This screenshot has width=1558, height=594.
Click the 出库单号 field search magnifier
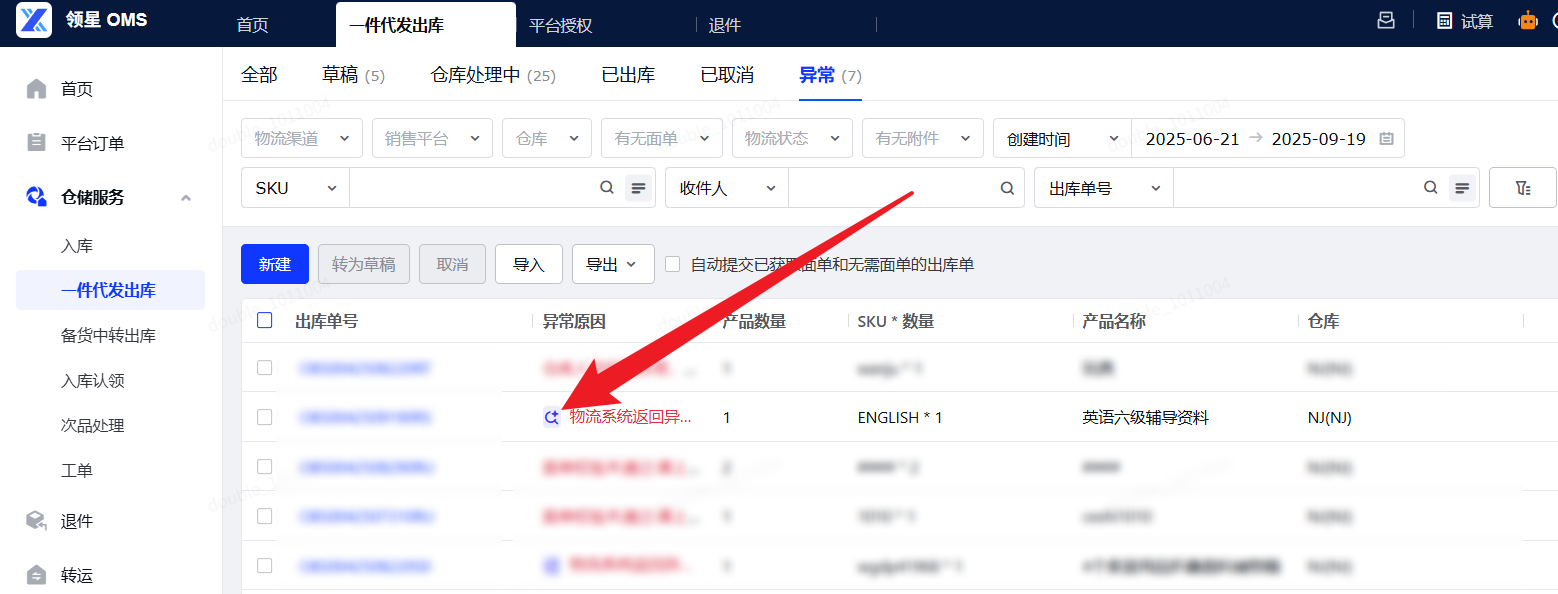coord(1432,188)
